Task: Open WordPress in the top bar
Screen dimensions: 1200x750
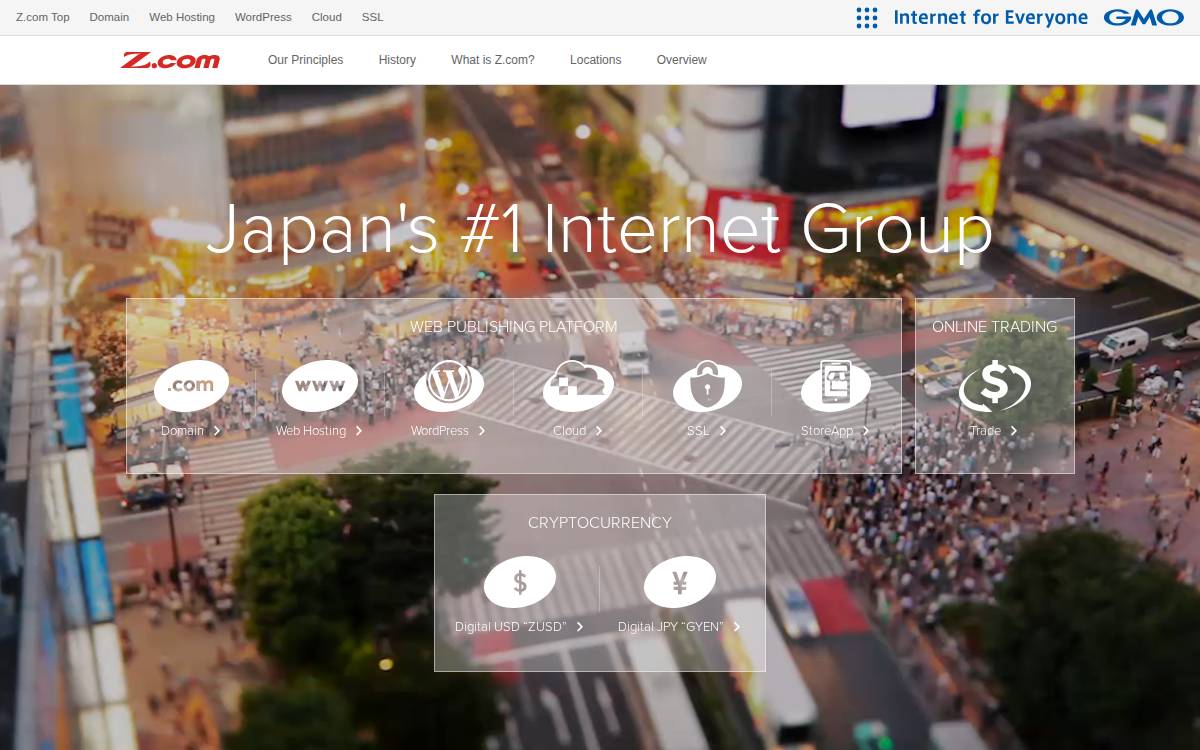Action: pyautogui.click(x=263, y=17)
